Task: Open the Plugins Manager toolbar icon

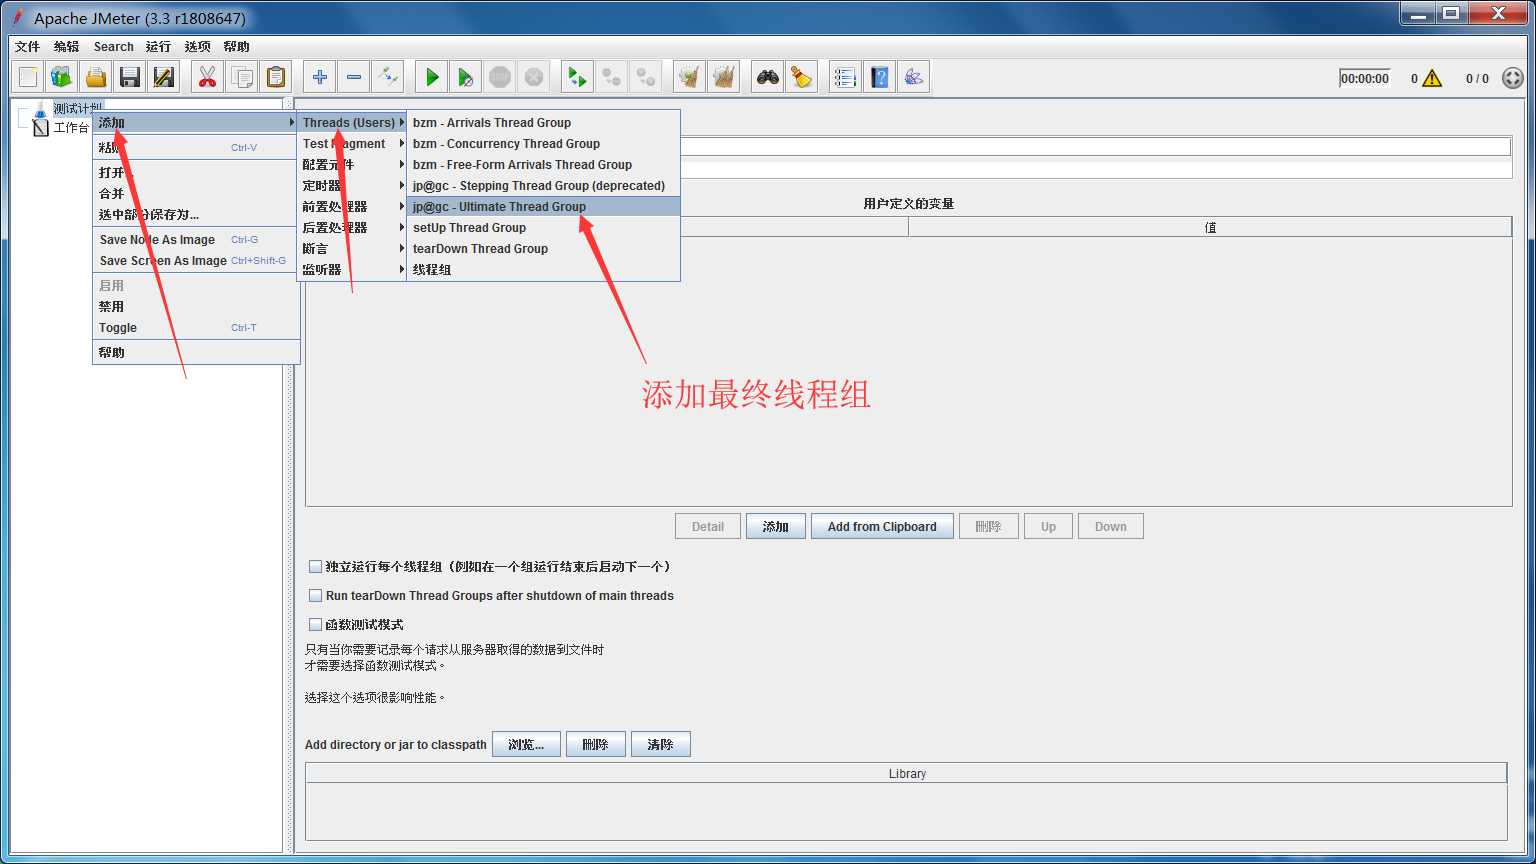Action: click(913, 77)
